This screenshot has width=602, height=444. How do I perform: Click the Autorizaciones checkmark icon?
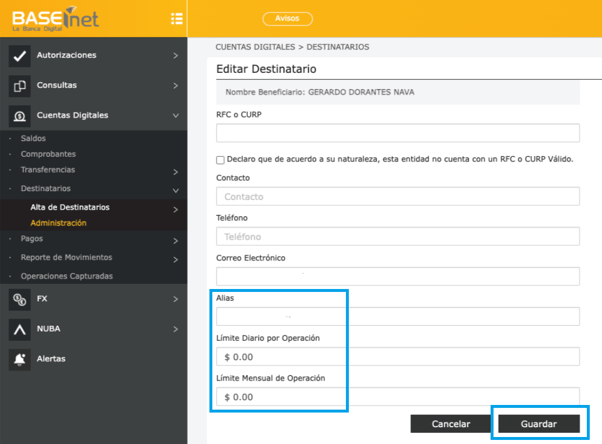point(19,56)
